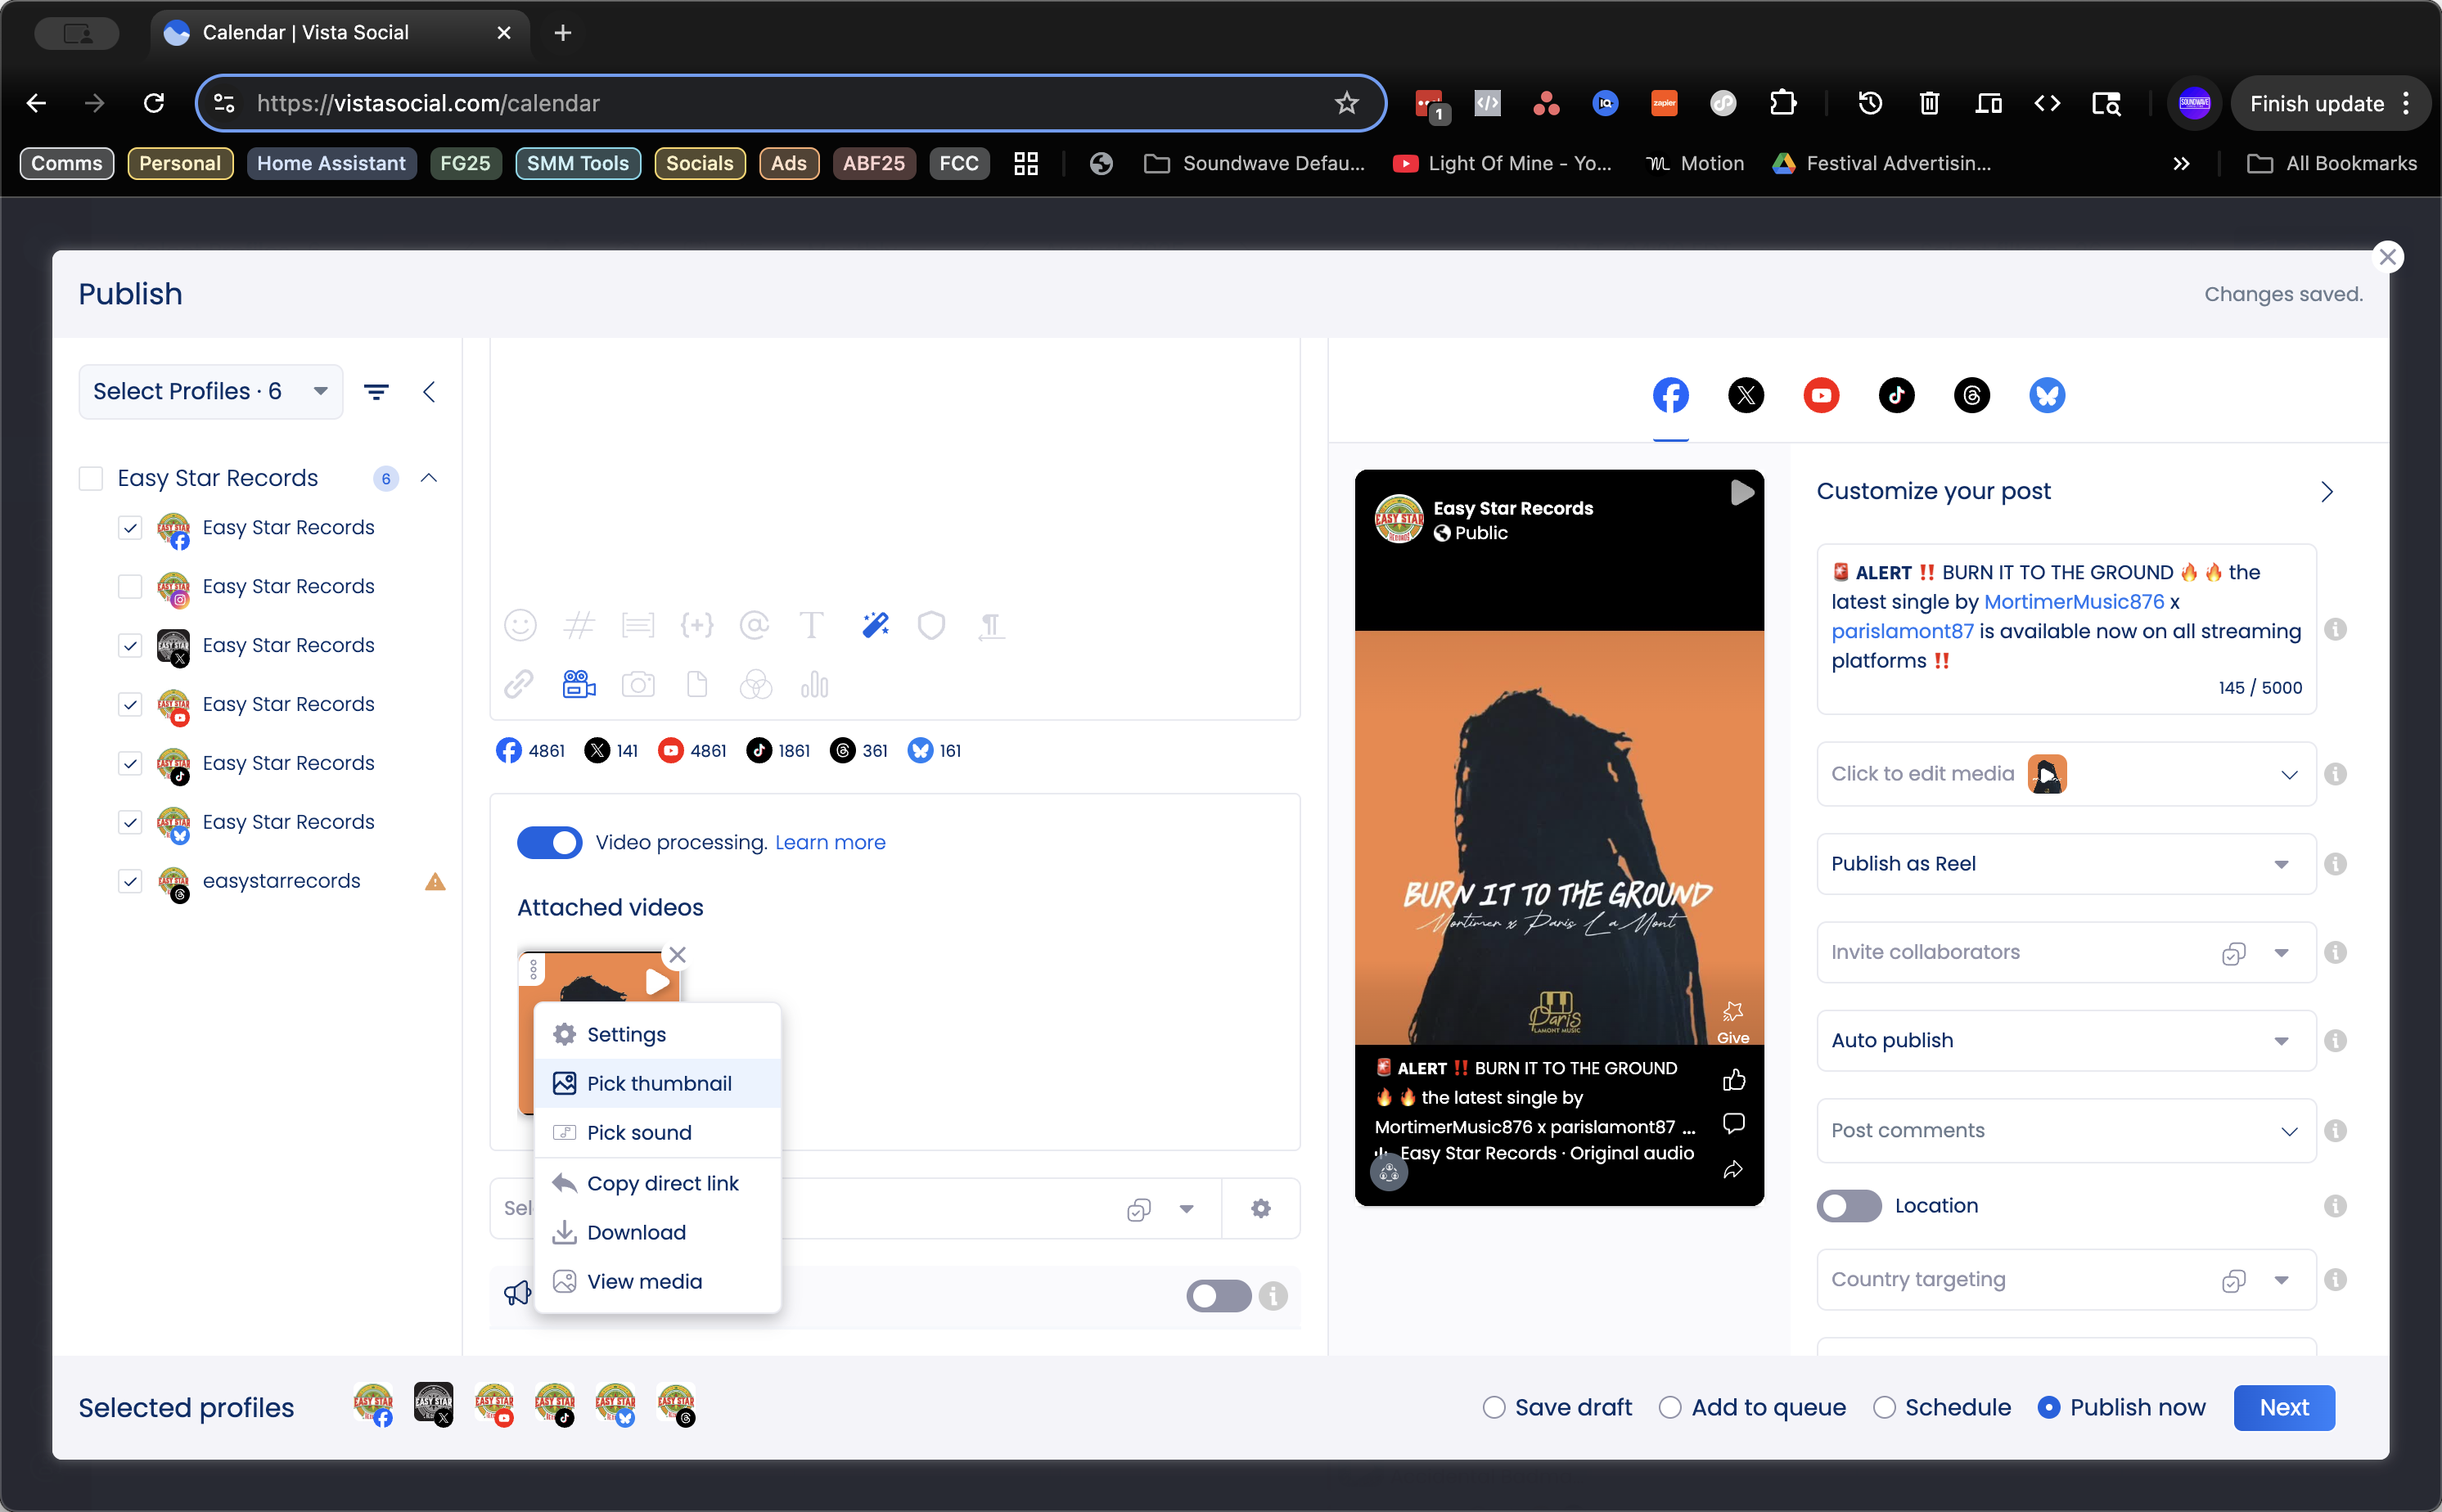Expand the Select Profiles dropdown
Image resolution: width=2442 pixels, height=1512 pixels.
click(x=211, y=391)
